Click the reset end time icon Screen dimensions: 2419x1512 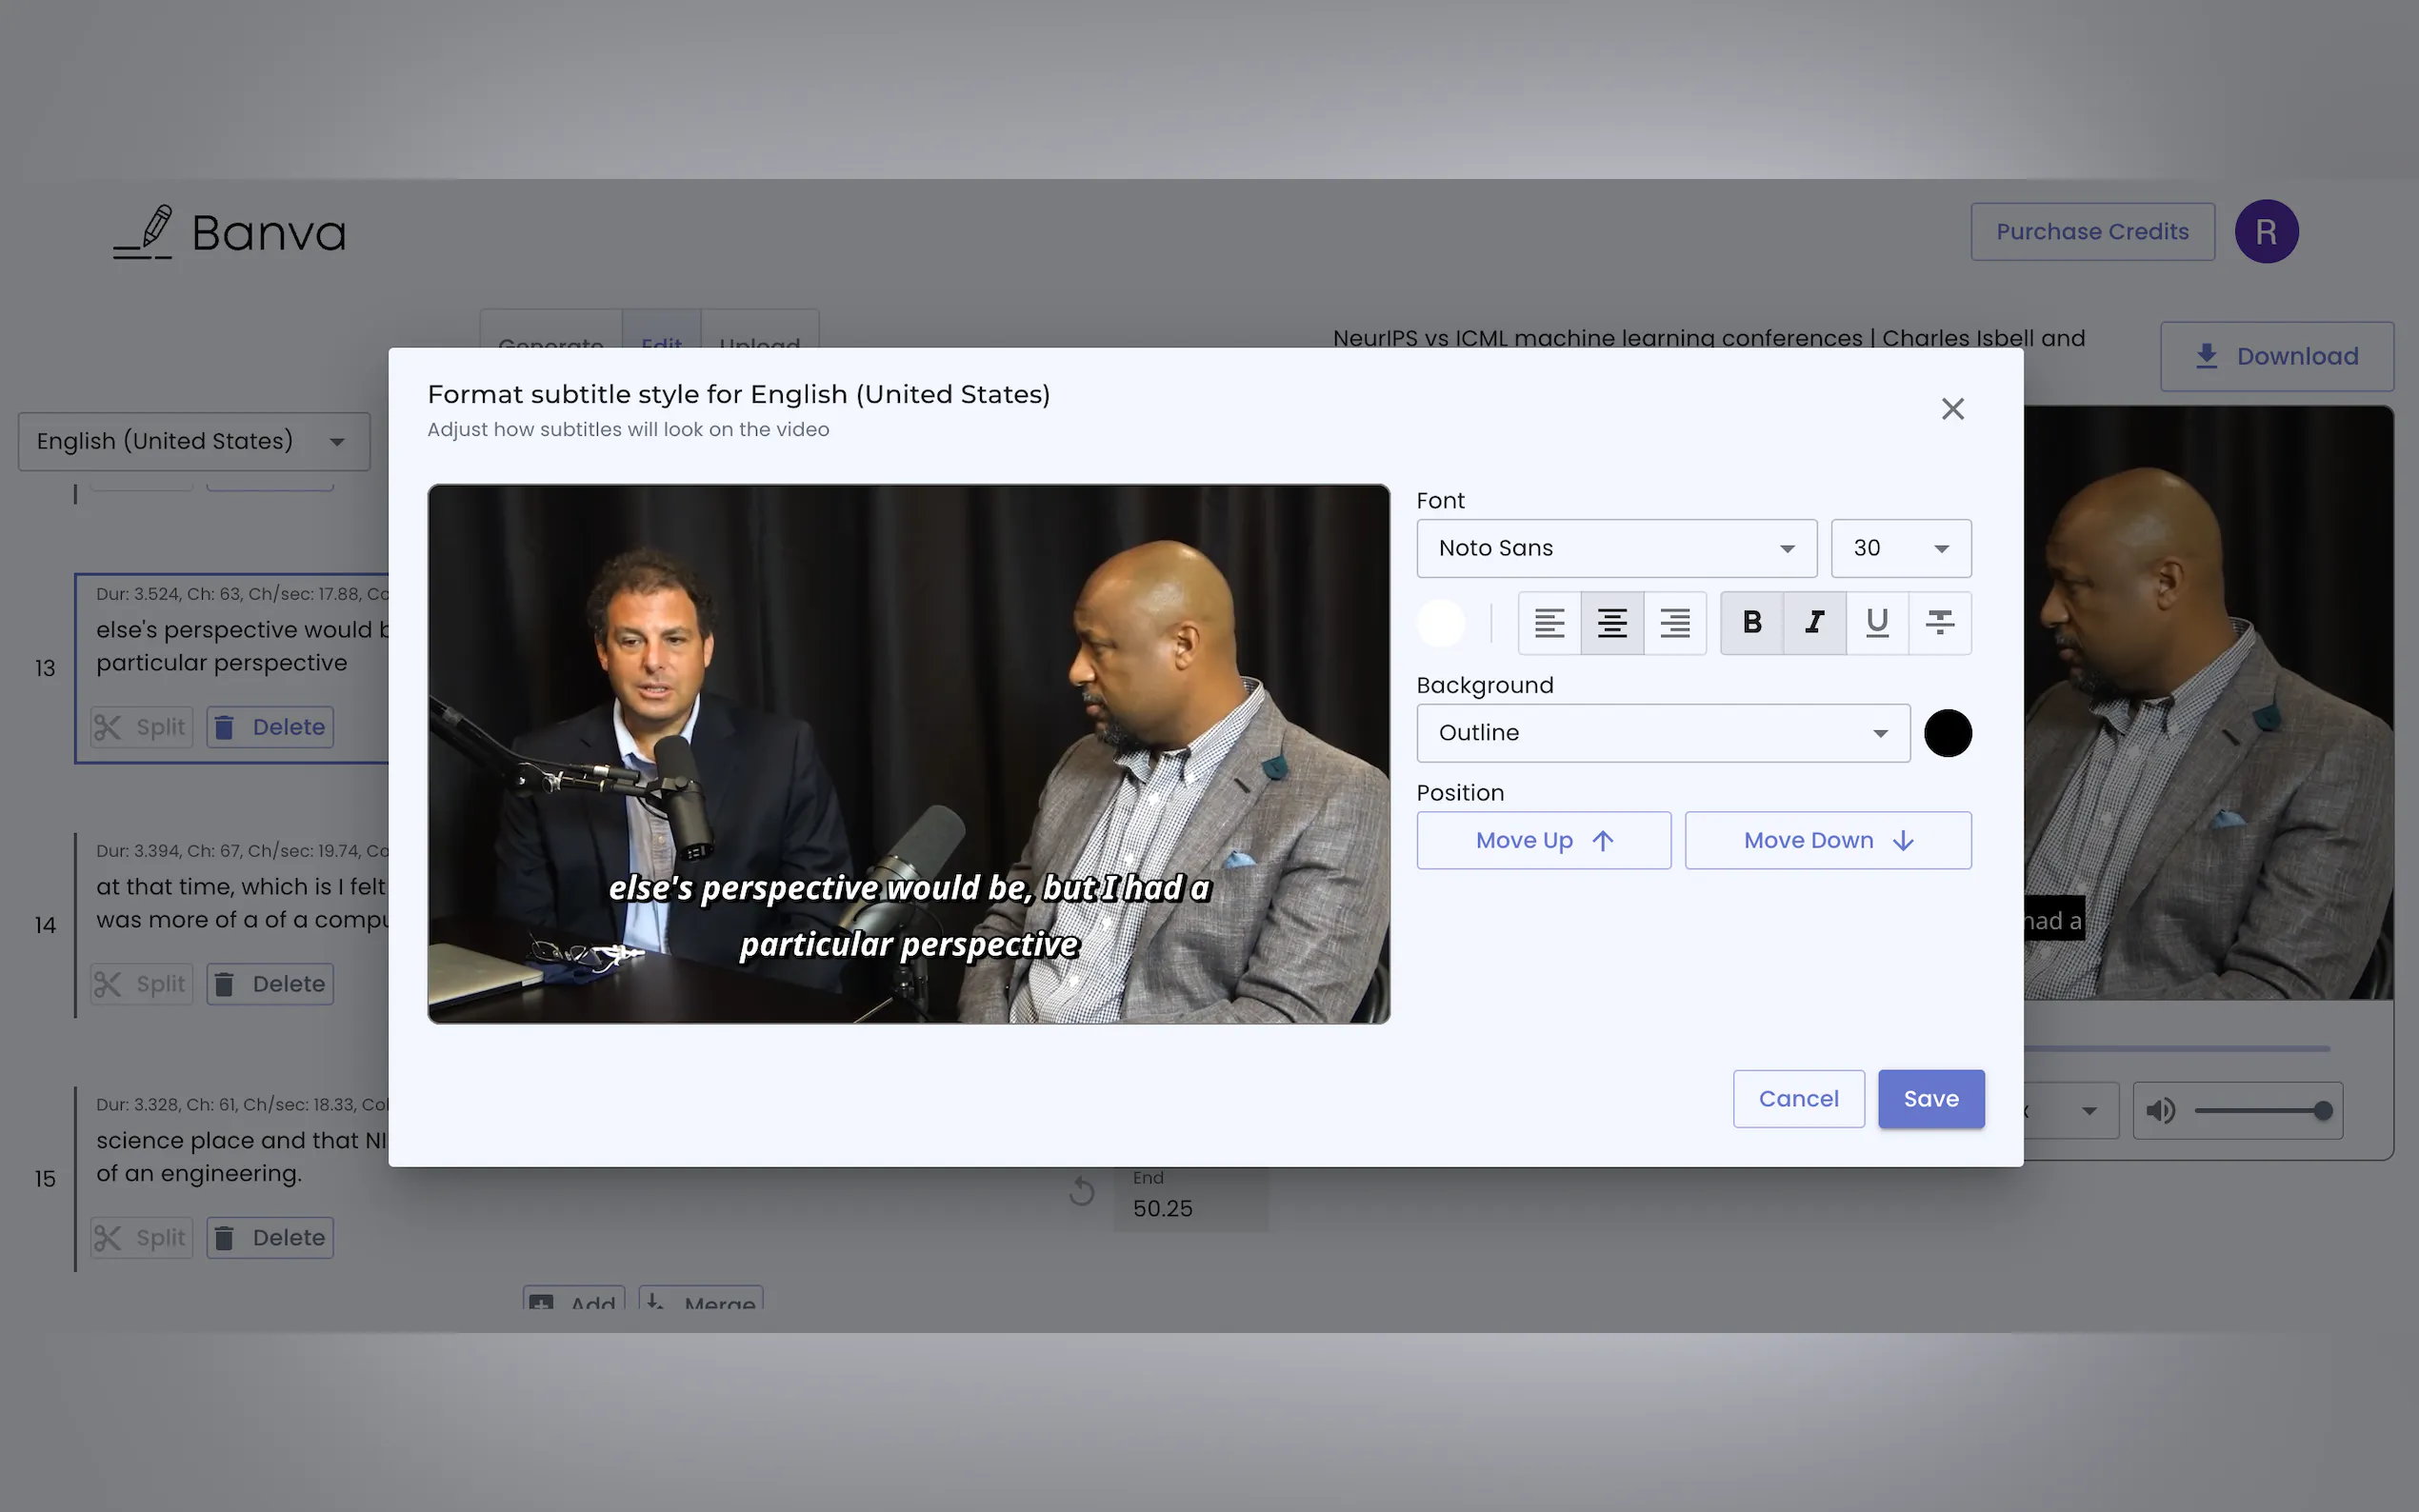[x=1081, y=1192]
